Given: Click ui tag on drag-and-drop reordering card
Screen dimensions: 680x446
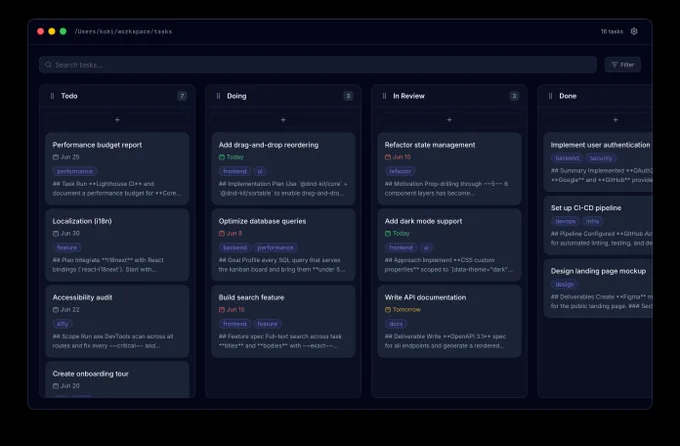Looking at the screenshot, I should 260,171.
